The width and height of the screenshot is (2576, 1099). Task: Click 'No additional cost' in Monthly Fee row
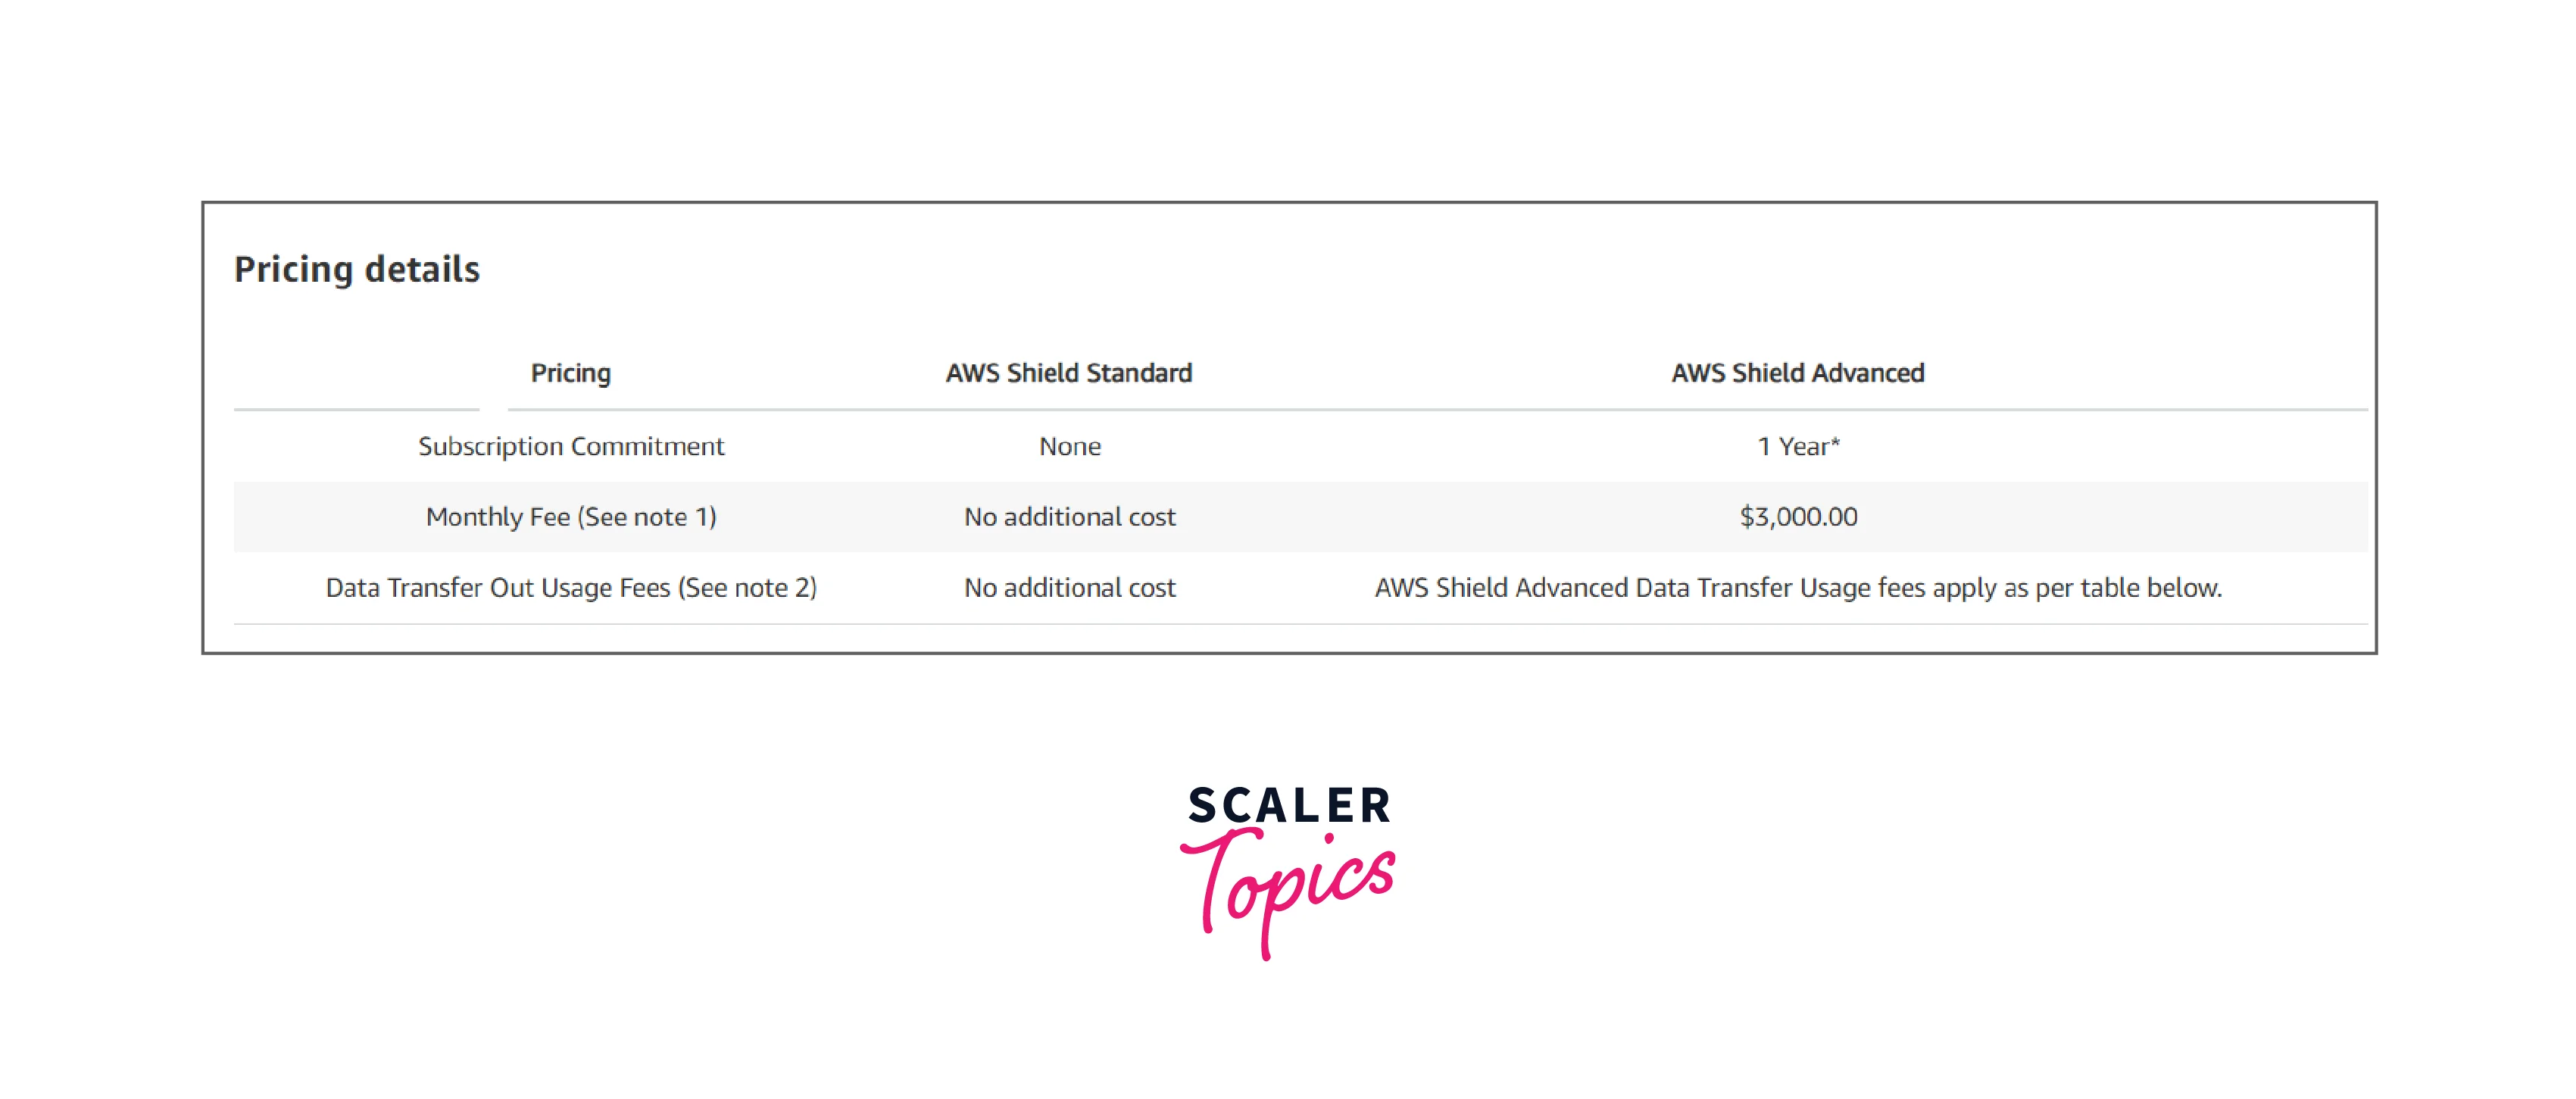coord(1069,517)
